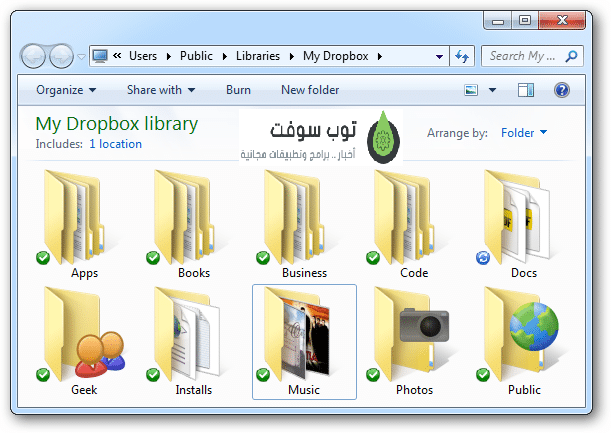This screenshot has width=611, height=433.
Task: Open recent pages dropdown next to Forward
Action: coord(81,57)
